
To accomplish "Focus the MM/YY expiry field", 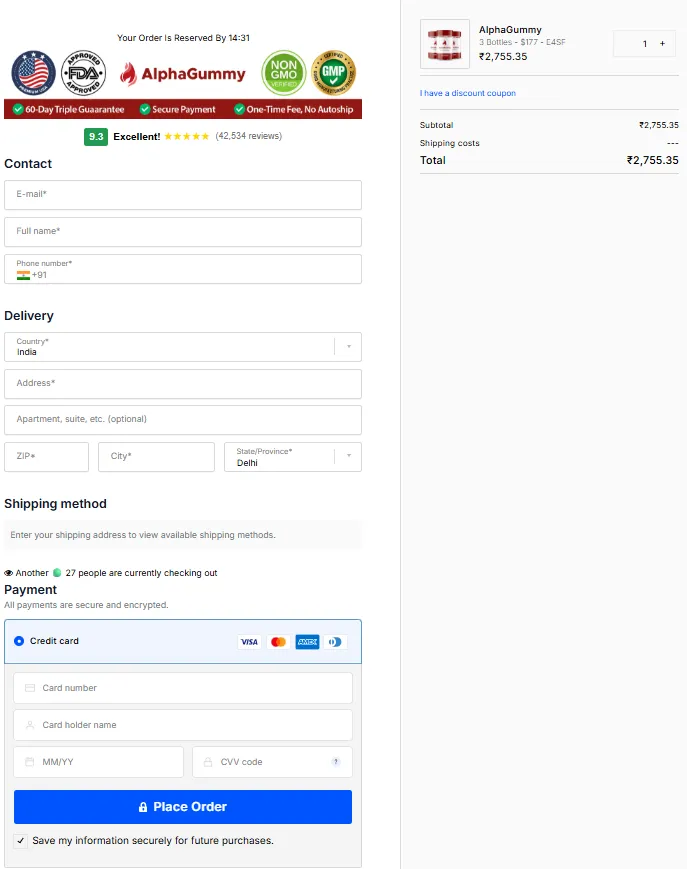I will (99, 762).
